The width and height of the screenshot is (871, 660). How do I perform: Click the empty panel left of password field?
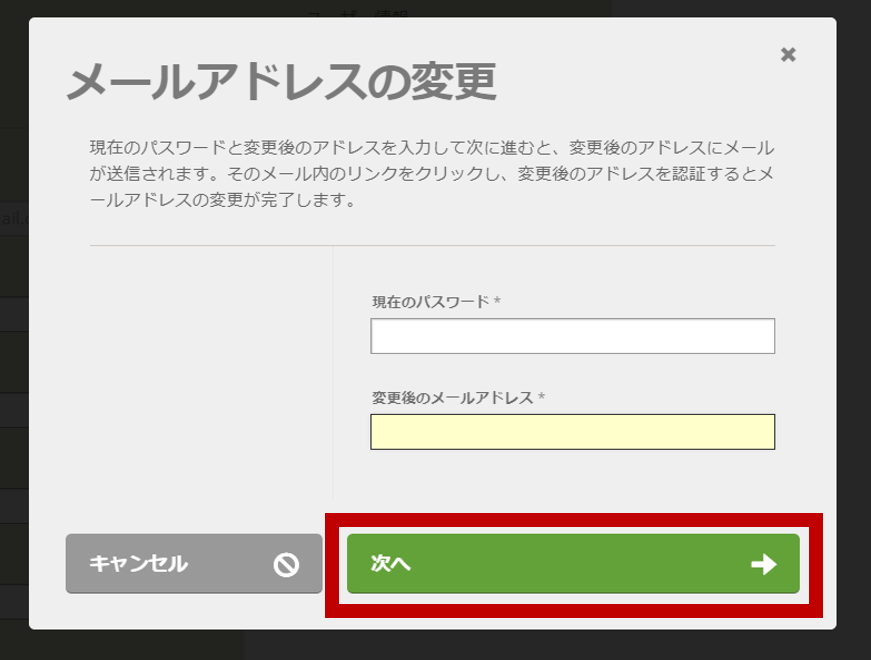point(210,370)
